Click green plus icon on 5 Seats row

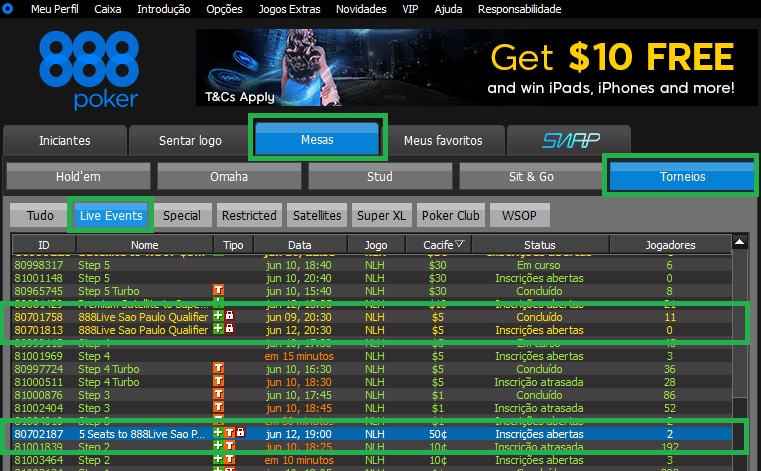click(218, 433)
